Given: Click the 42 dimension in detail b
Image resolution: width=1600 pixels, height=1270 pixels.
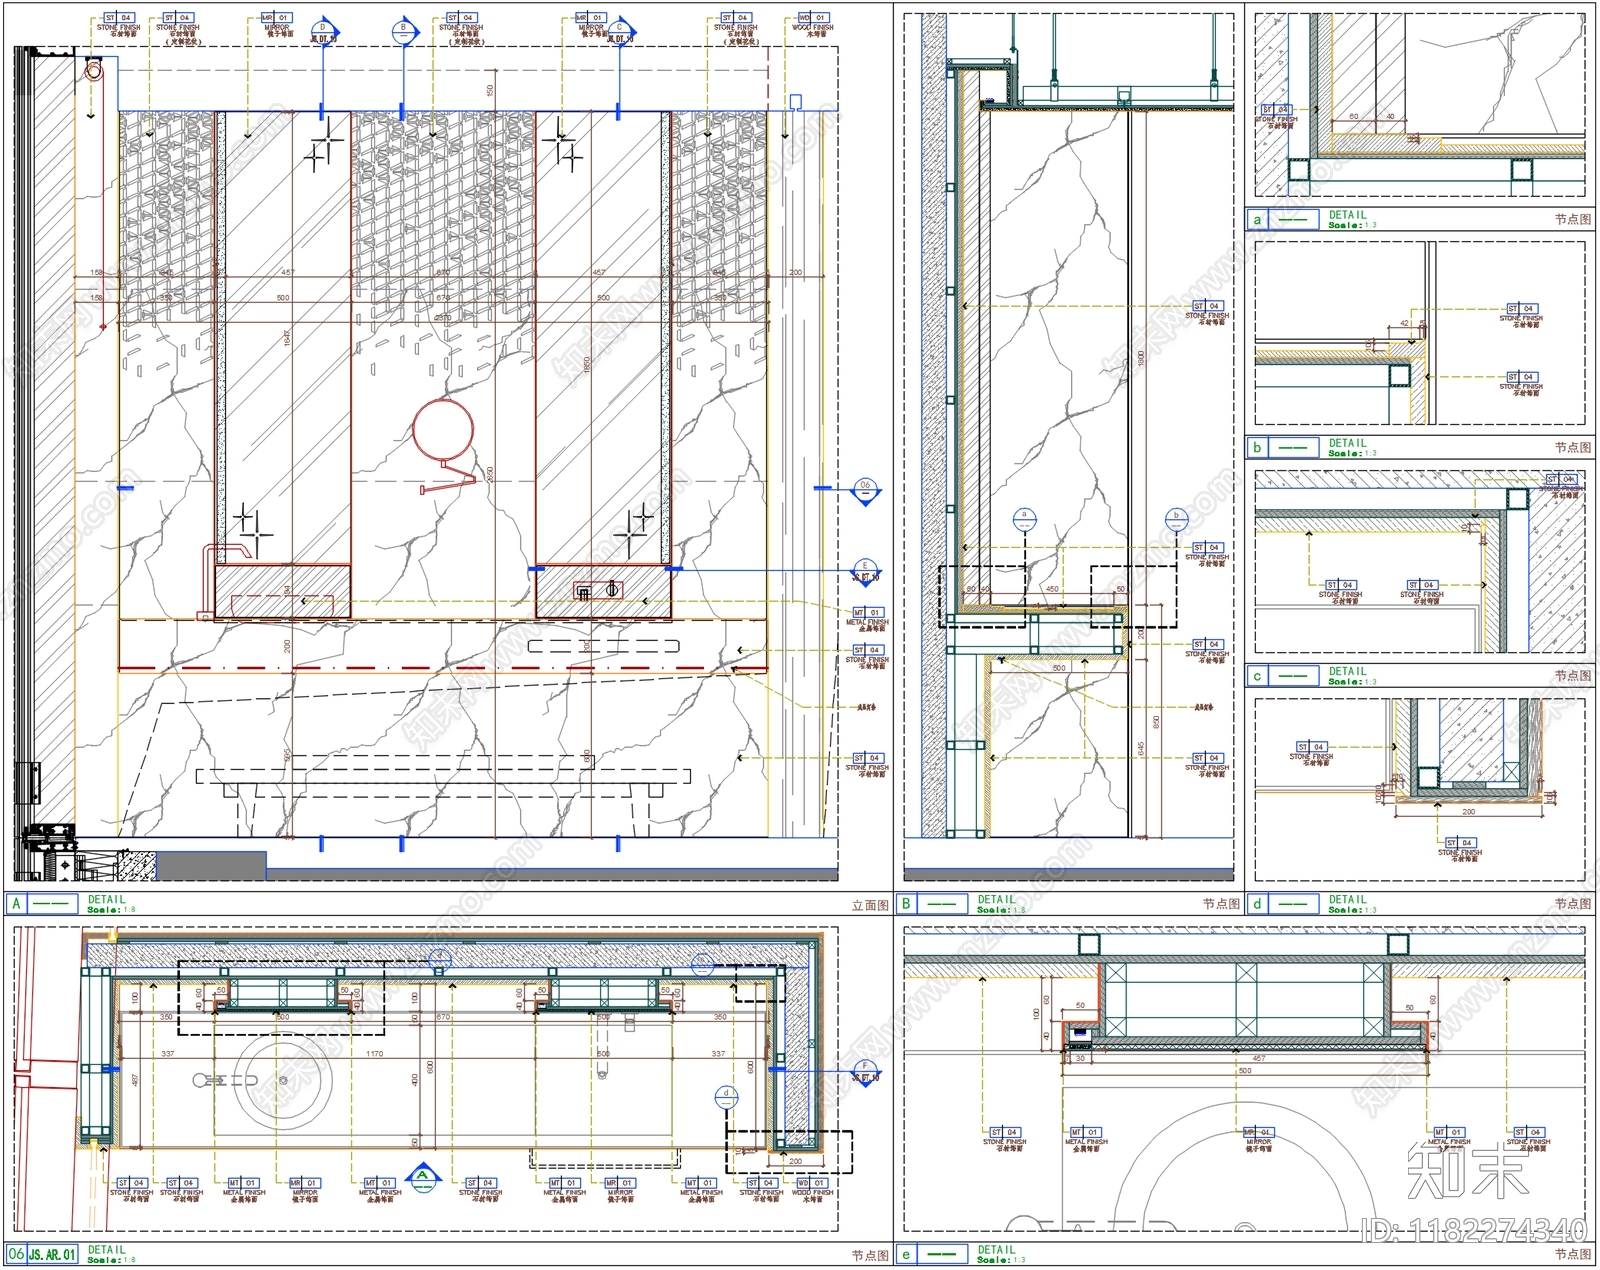Looking at the screenshot, I should coord(1404,324).
